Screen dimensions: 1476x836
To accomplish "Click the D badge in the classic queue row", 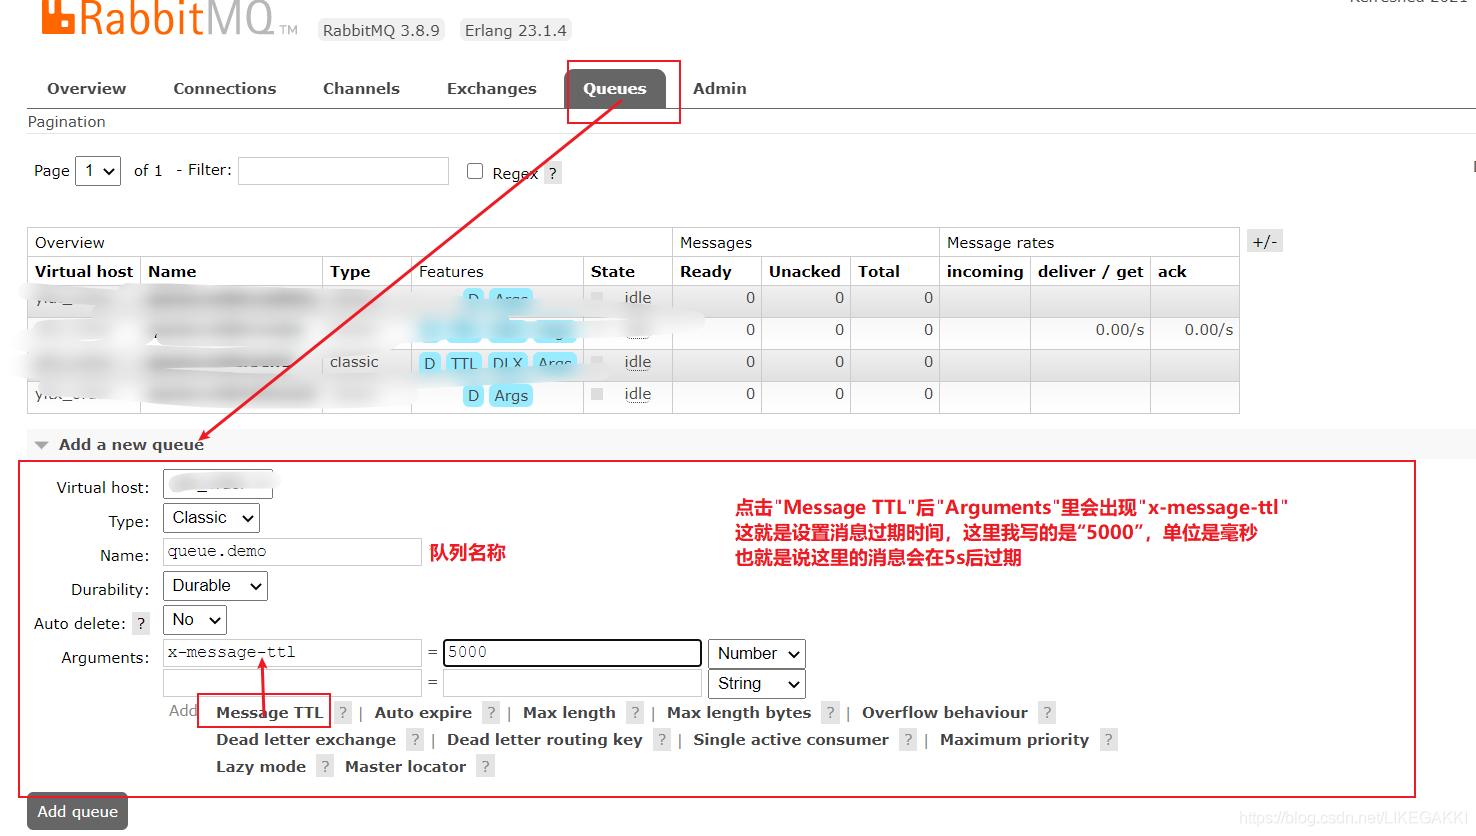I will (x=429, y=363).
